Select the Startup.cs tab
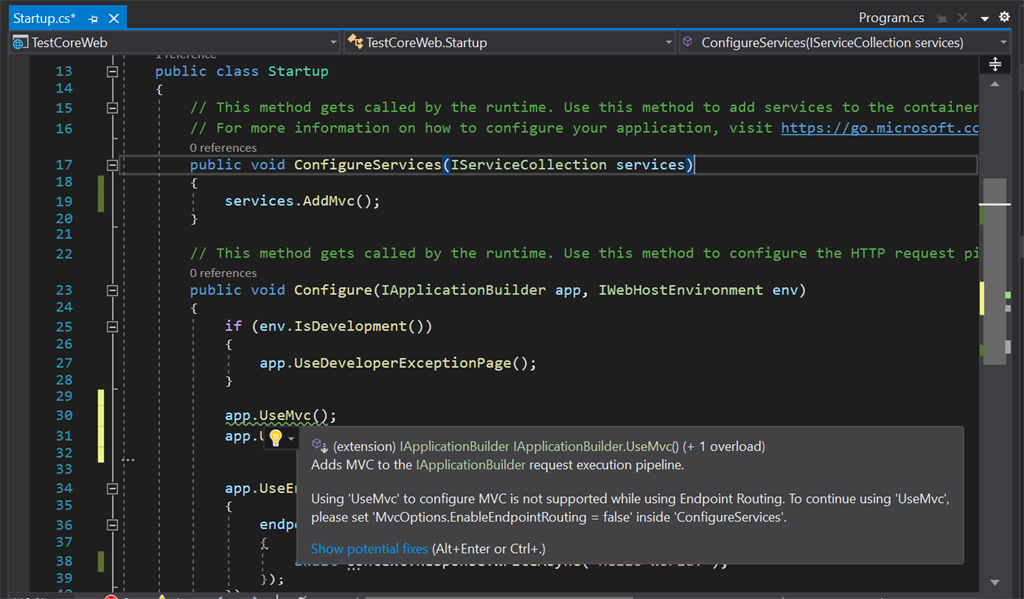Image resolution: width=1024 pixels, height=599 pixels. click(x=44, y=18)
